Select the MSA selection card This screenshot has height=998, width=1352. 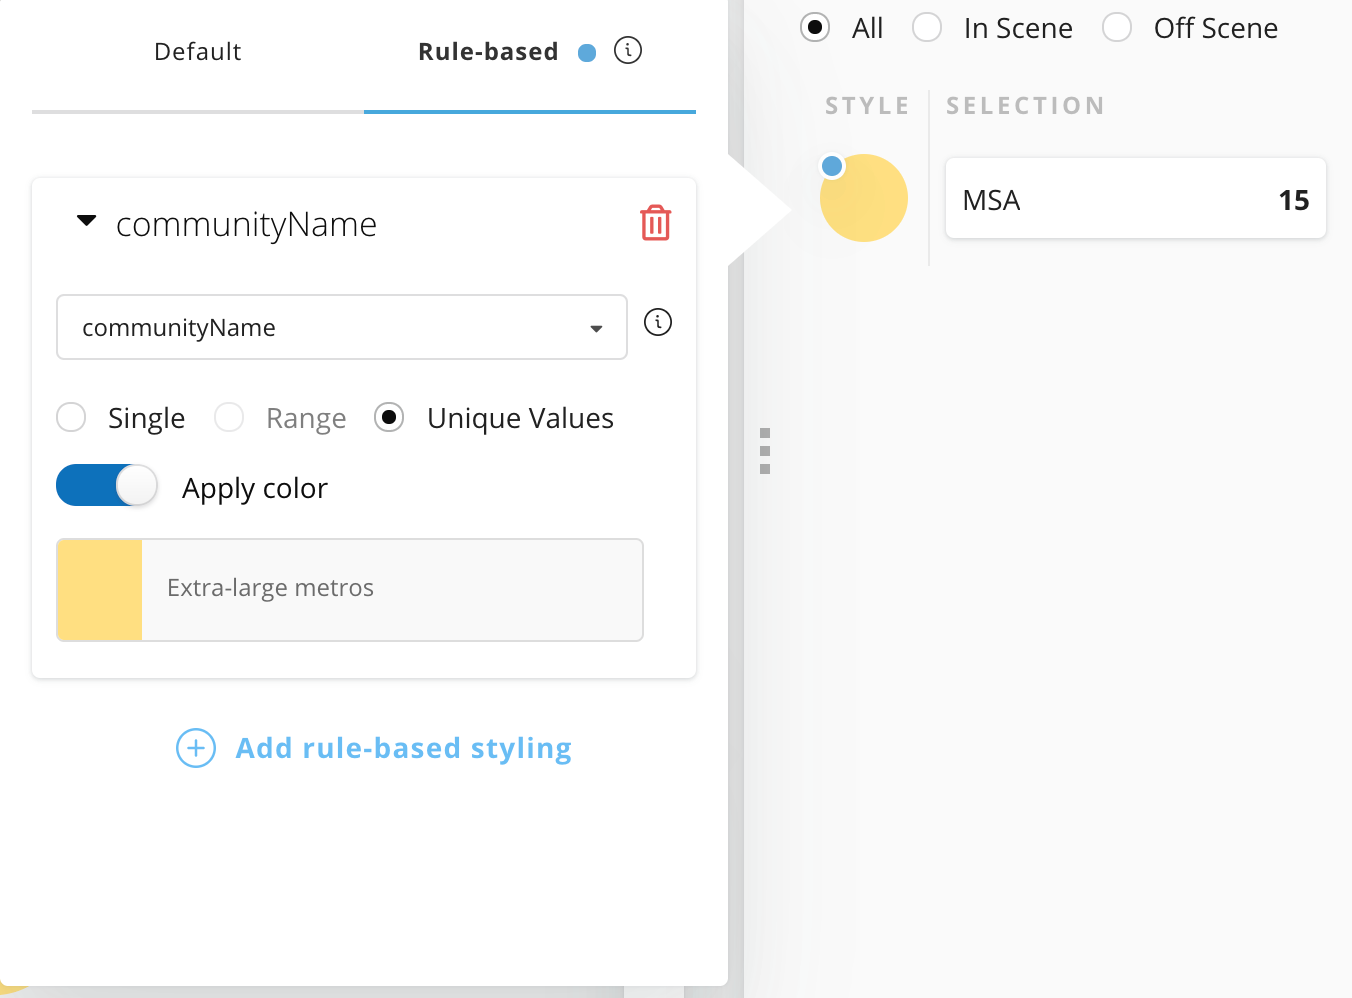[1135, 200]
